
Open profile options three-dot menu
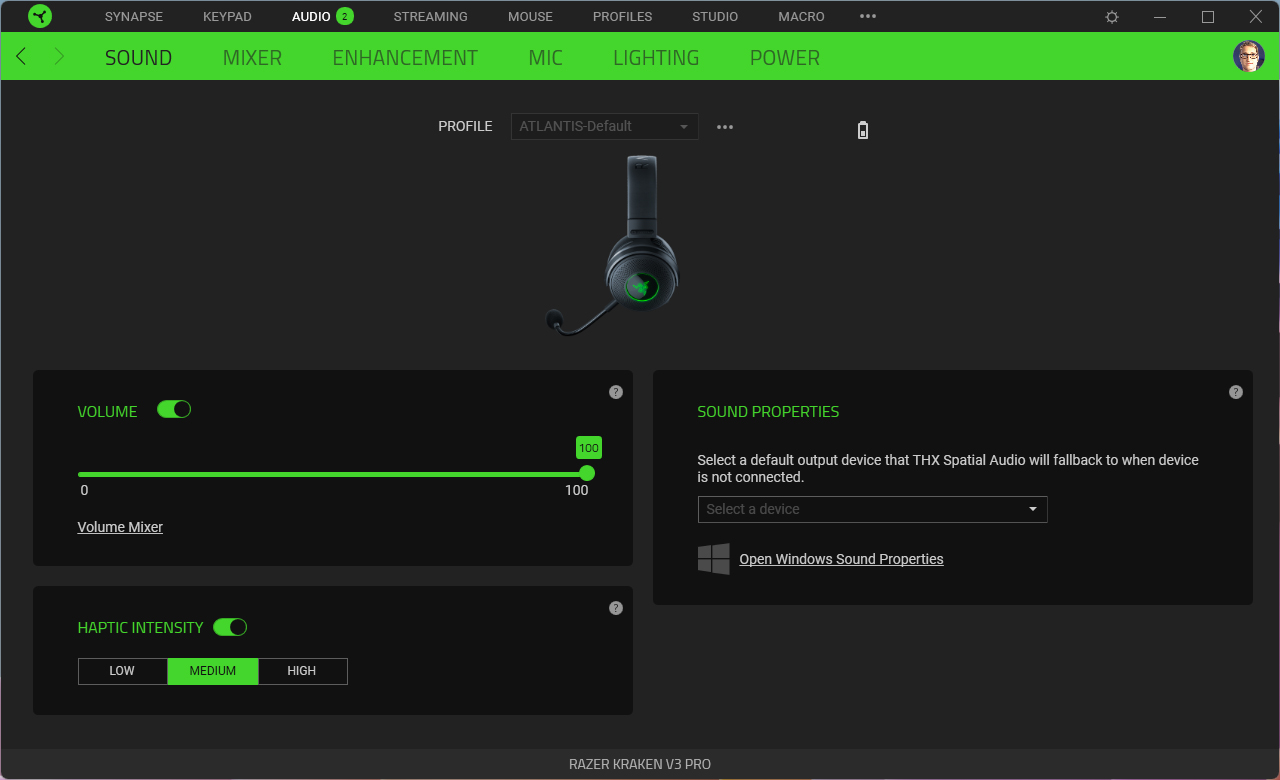725,127
